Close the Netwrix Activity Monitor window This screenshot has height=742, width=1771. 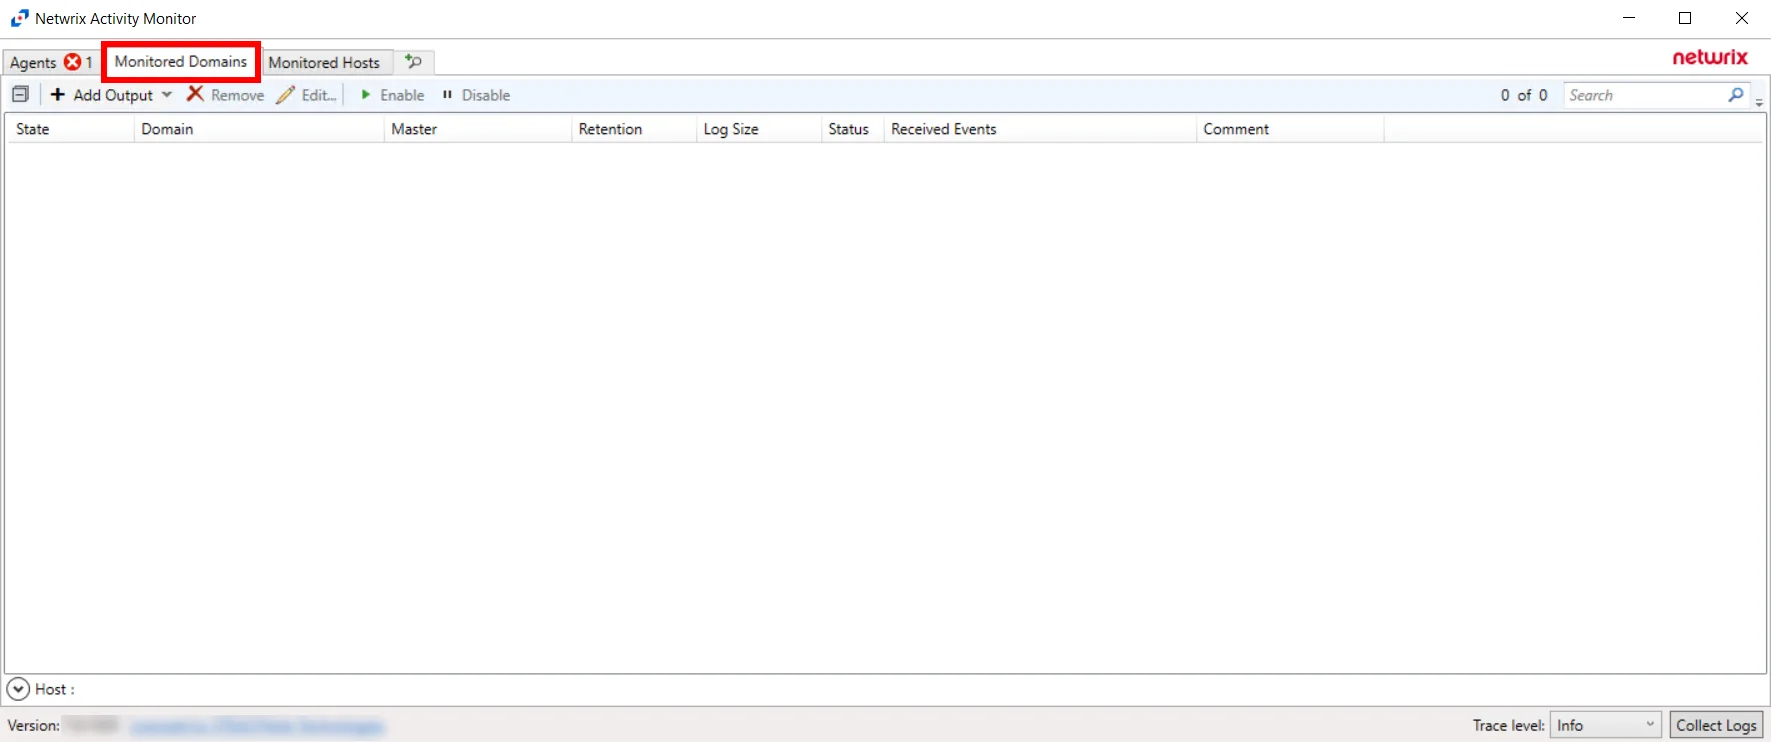(1741, 18)
